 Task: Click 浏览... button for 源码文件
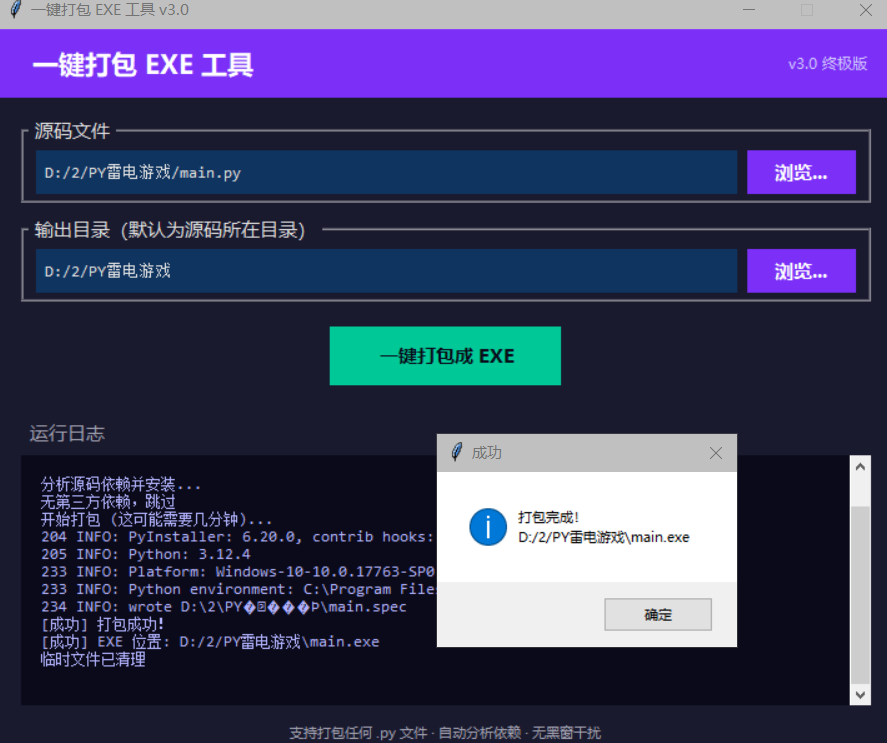(x=801, y=172)
